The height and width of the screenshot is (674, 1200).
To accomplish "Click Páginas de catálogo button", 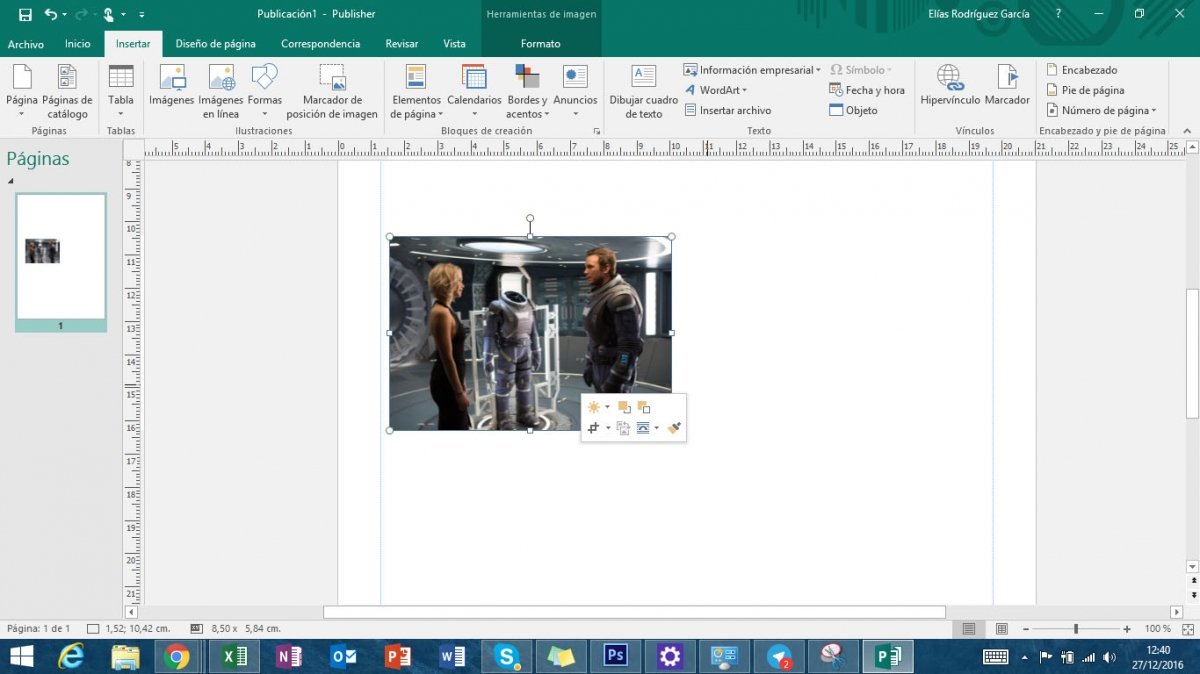I will tap(67, 91).
